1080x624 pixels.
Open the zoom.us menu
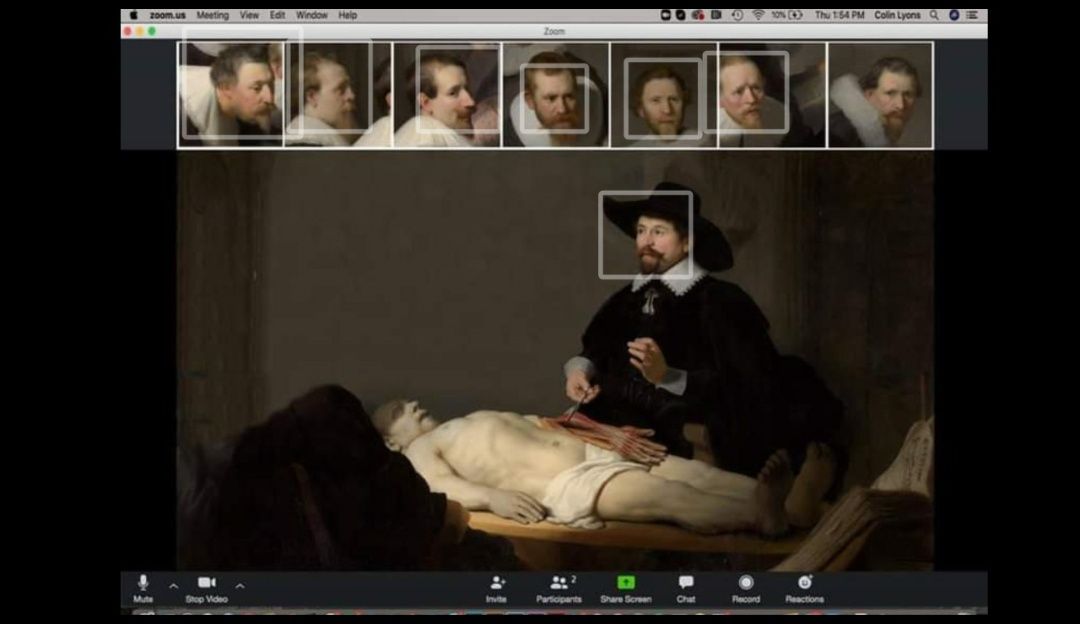click(x=167, y=14)
